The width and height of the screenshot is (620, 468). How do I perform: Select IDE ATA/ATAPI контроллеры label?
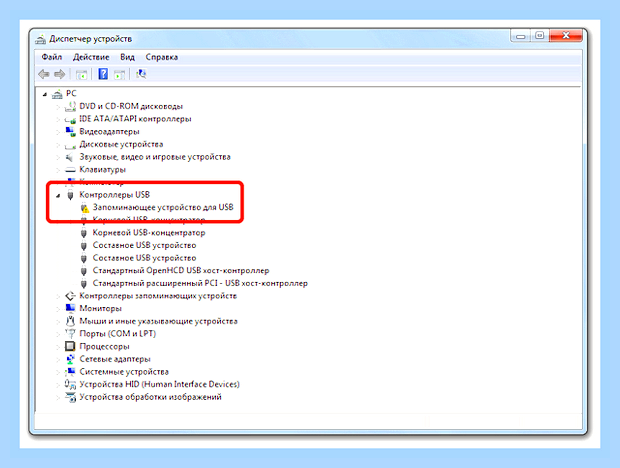(135, 119)
